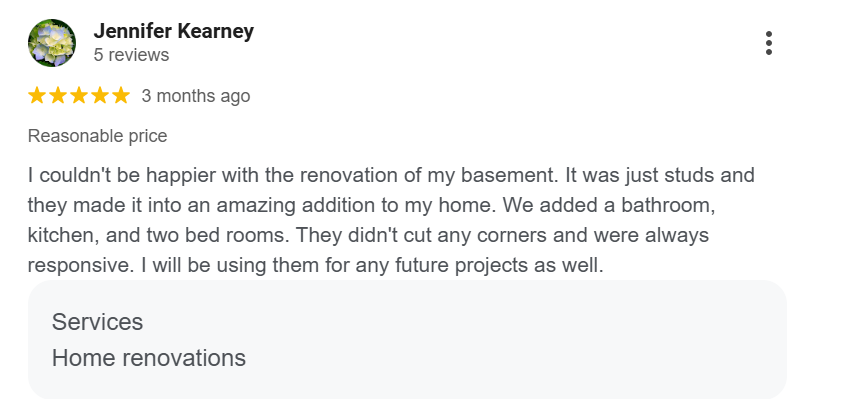Viewport: 846px width, 399px height.
Task: Select the fifth gold rating star
Action: (x=121, y=95)
